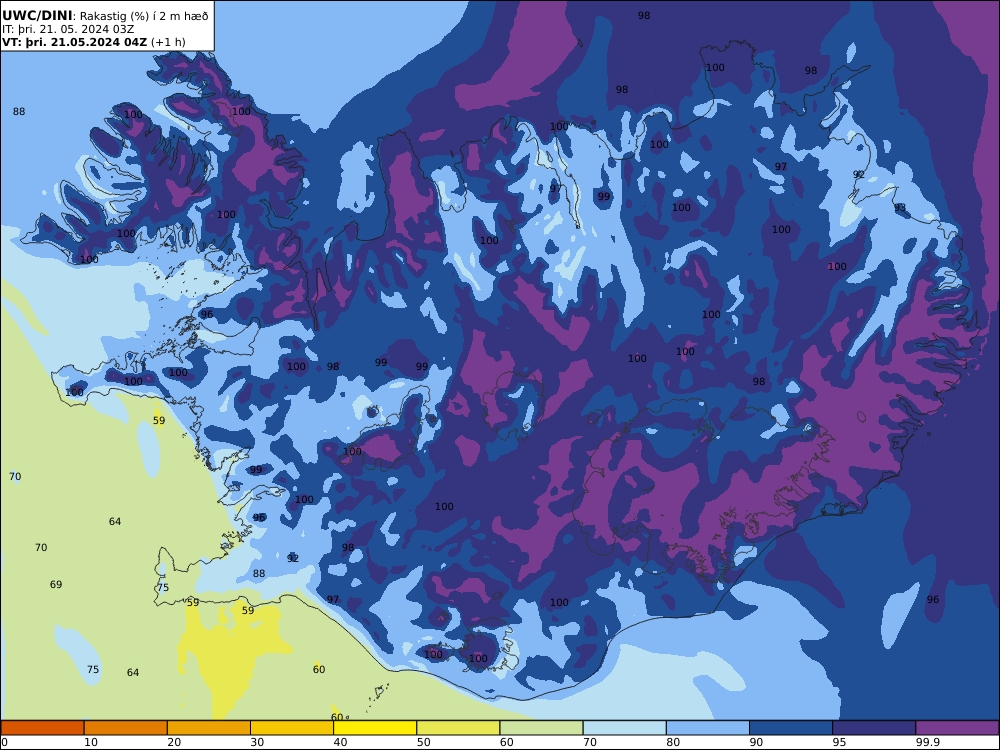Select the navy 95–99.9 legend swatch

coord(874,728)
